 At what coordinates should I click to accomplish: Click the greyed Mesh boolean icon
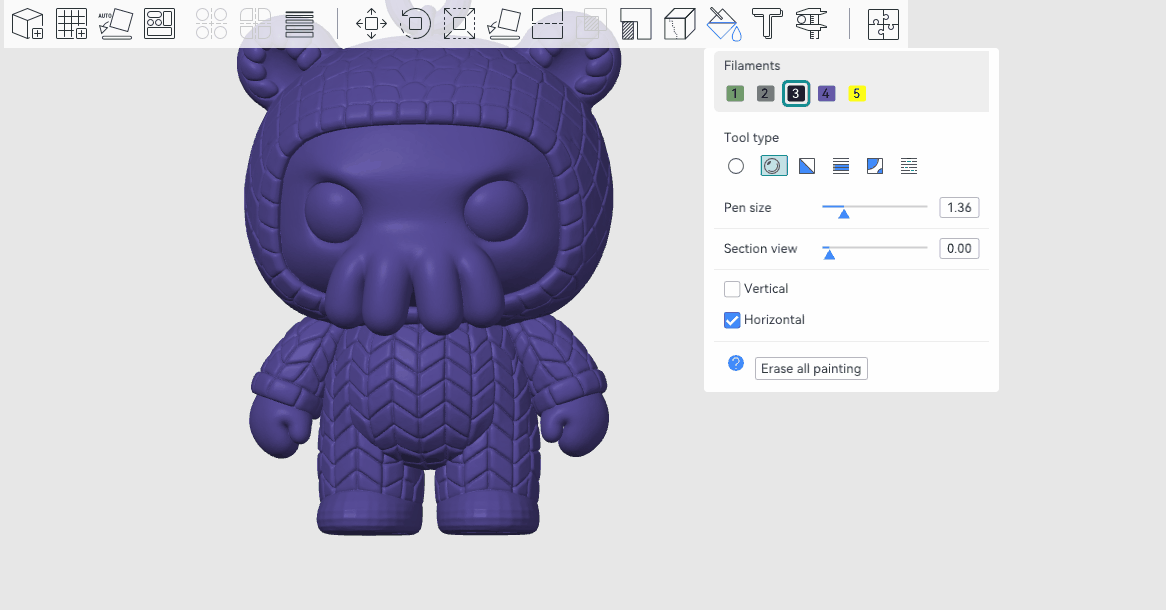(592, 24)
